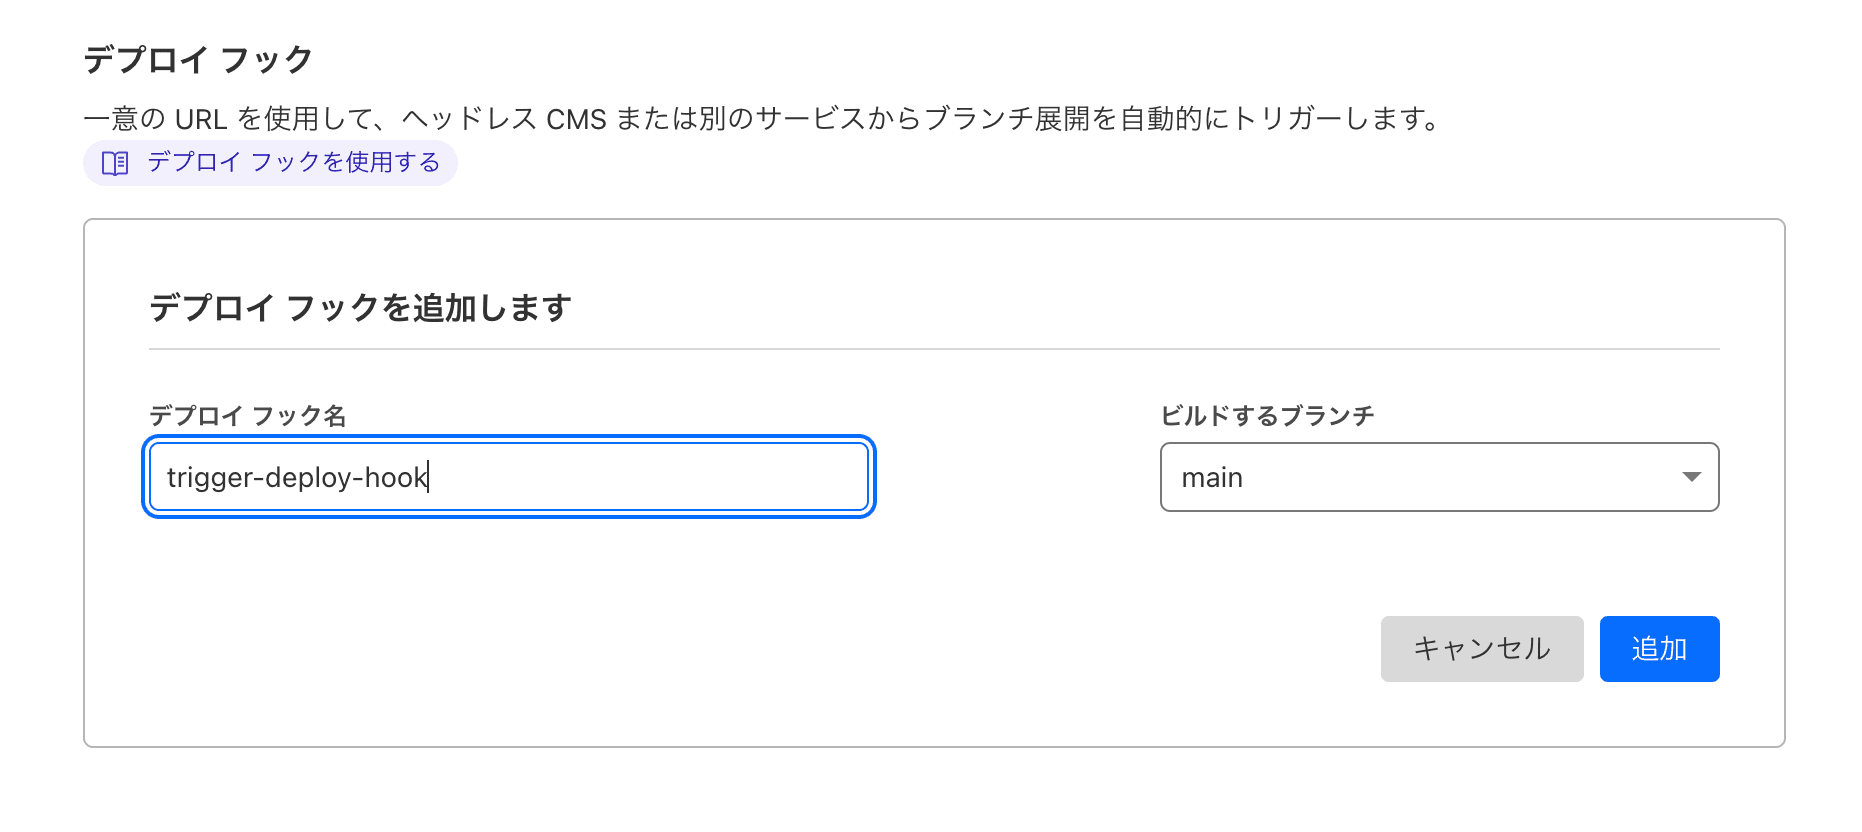Viewport: 1862px width, 832px height.
Task: Click the main branch value in the selector
Action: [x=1213, y=477]
